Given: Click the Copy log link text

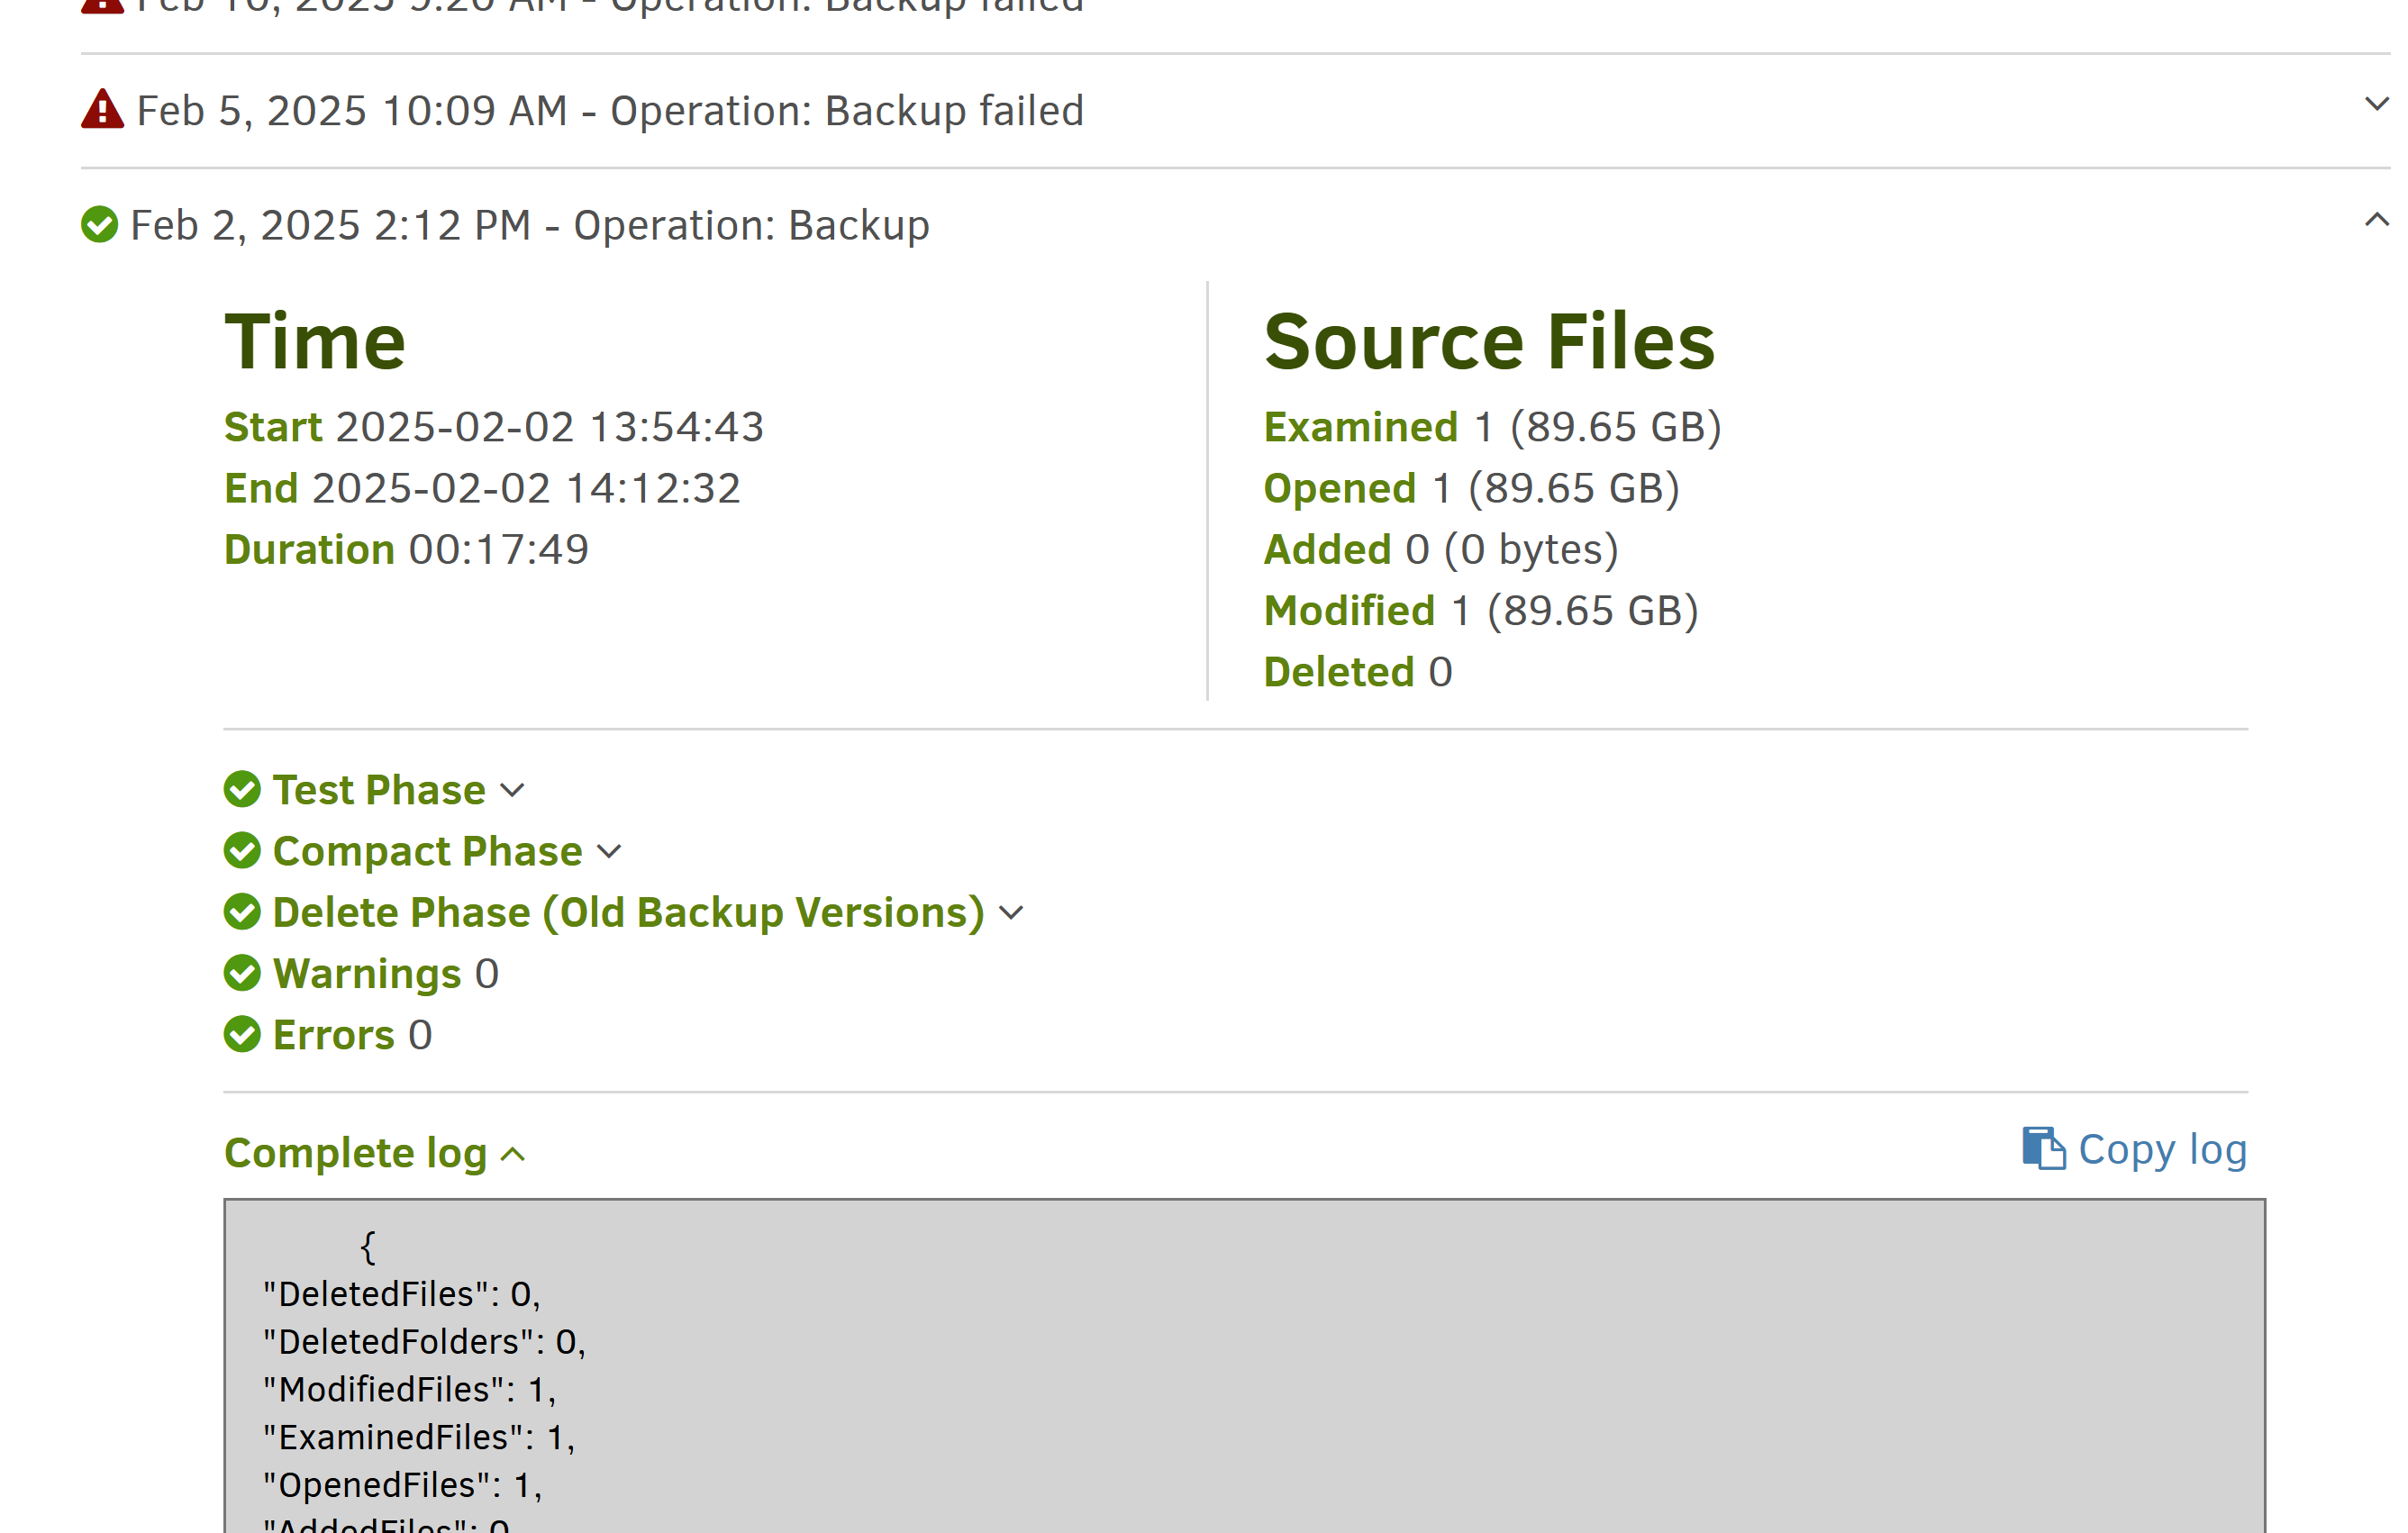Looking at the screenshot, I should tap(2162, 1149).
